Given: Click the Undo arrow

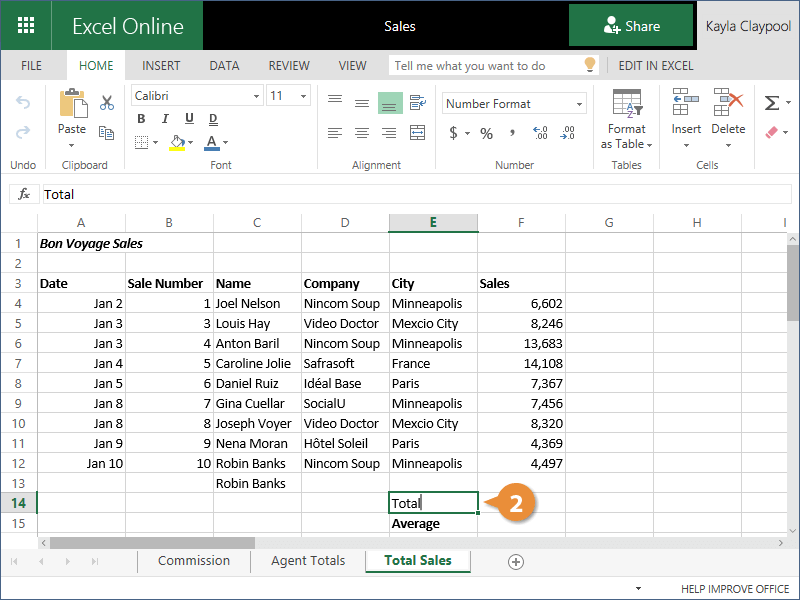Looking at the screenshot, I should coord(23,103).
